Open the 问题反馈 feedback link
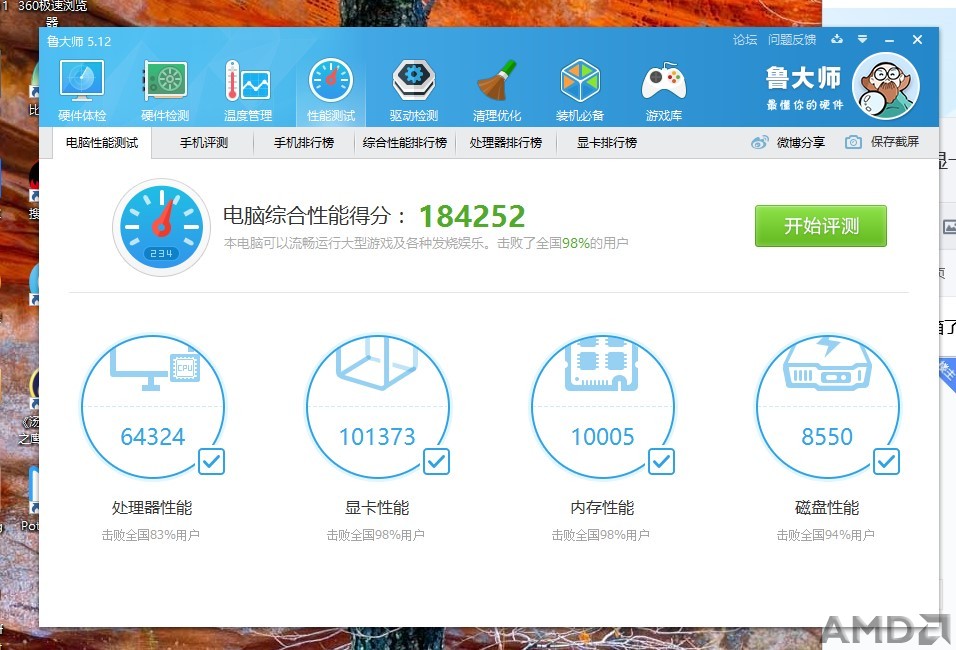The width and height of the screenshot is (956, 650). coord(792,40)
